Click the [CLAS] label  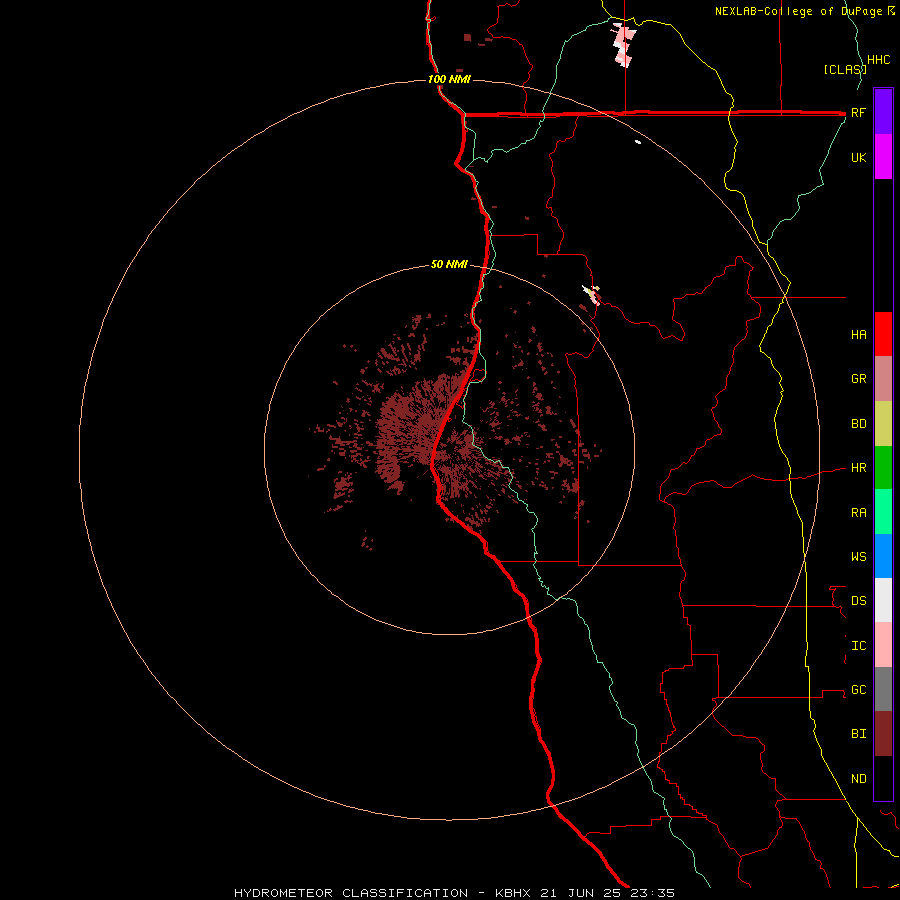[845, 69]
